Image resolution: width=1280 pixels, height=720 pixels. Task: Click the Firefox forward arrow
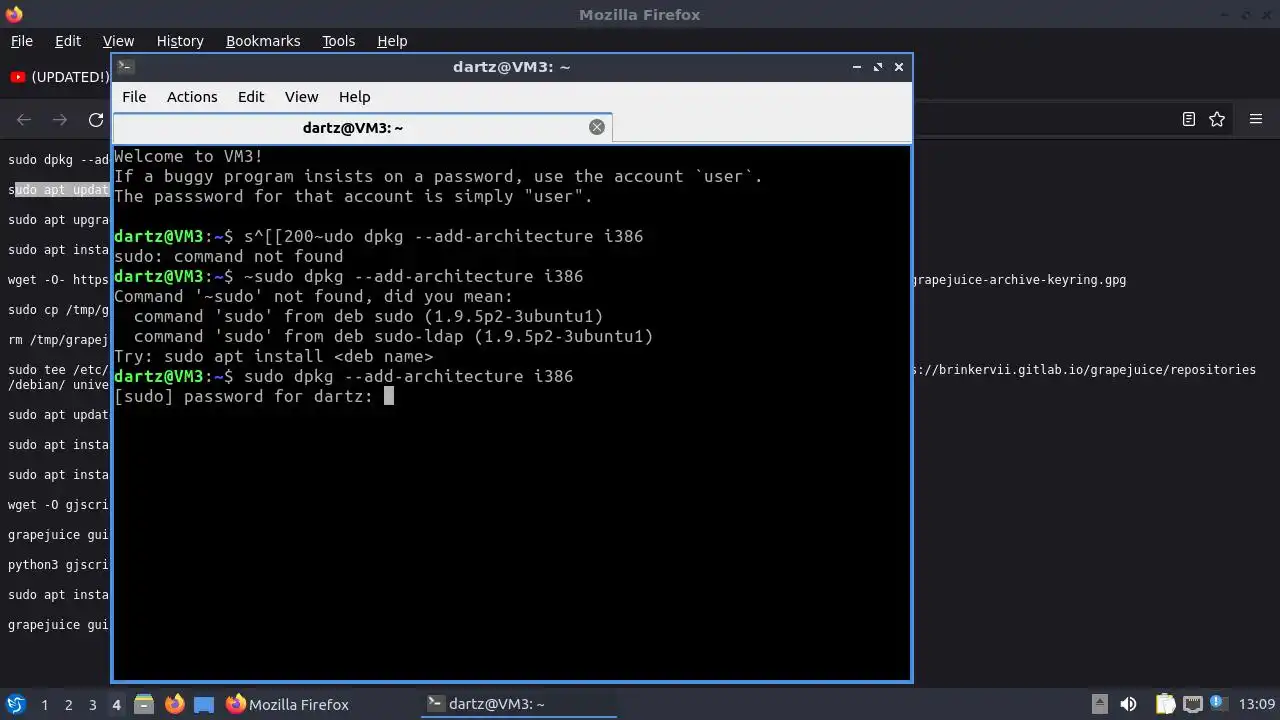pos(60,120)
